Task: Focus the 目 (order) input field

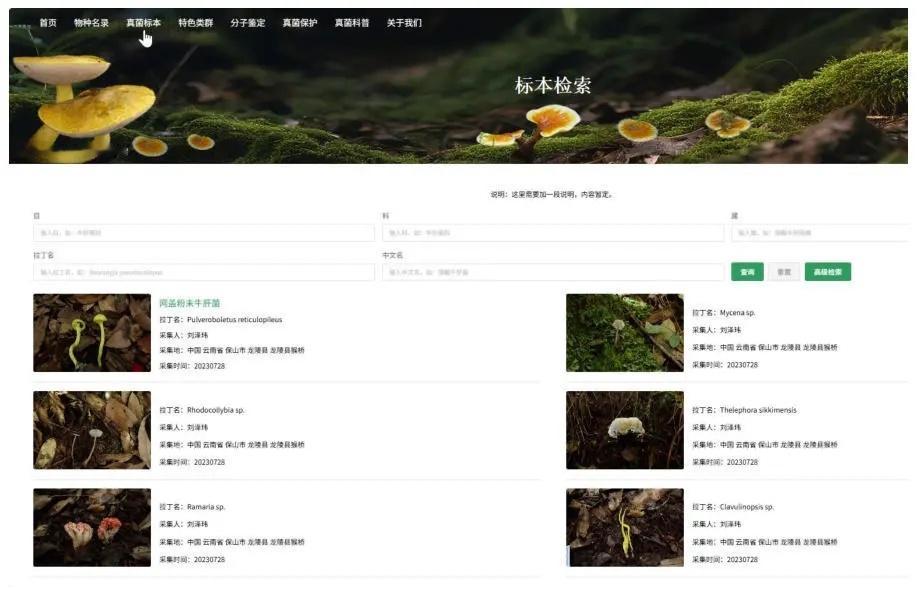Action: point(204,233)
